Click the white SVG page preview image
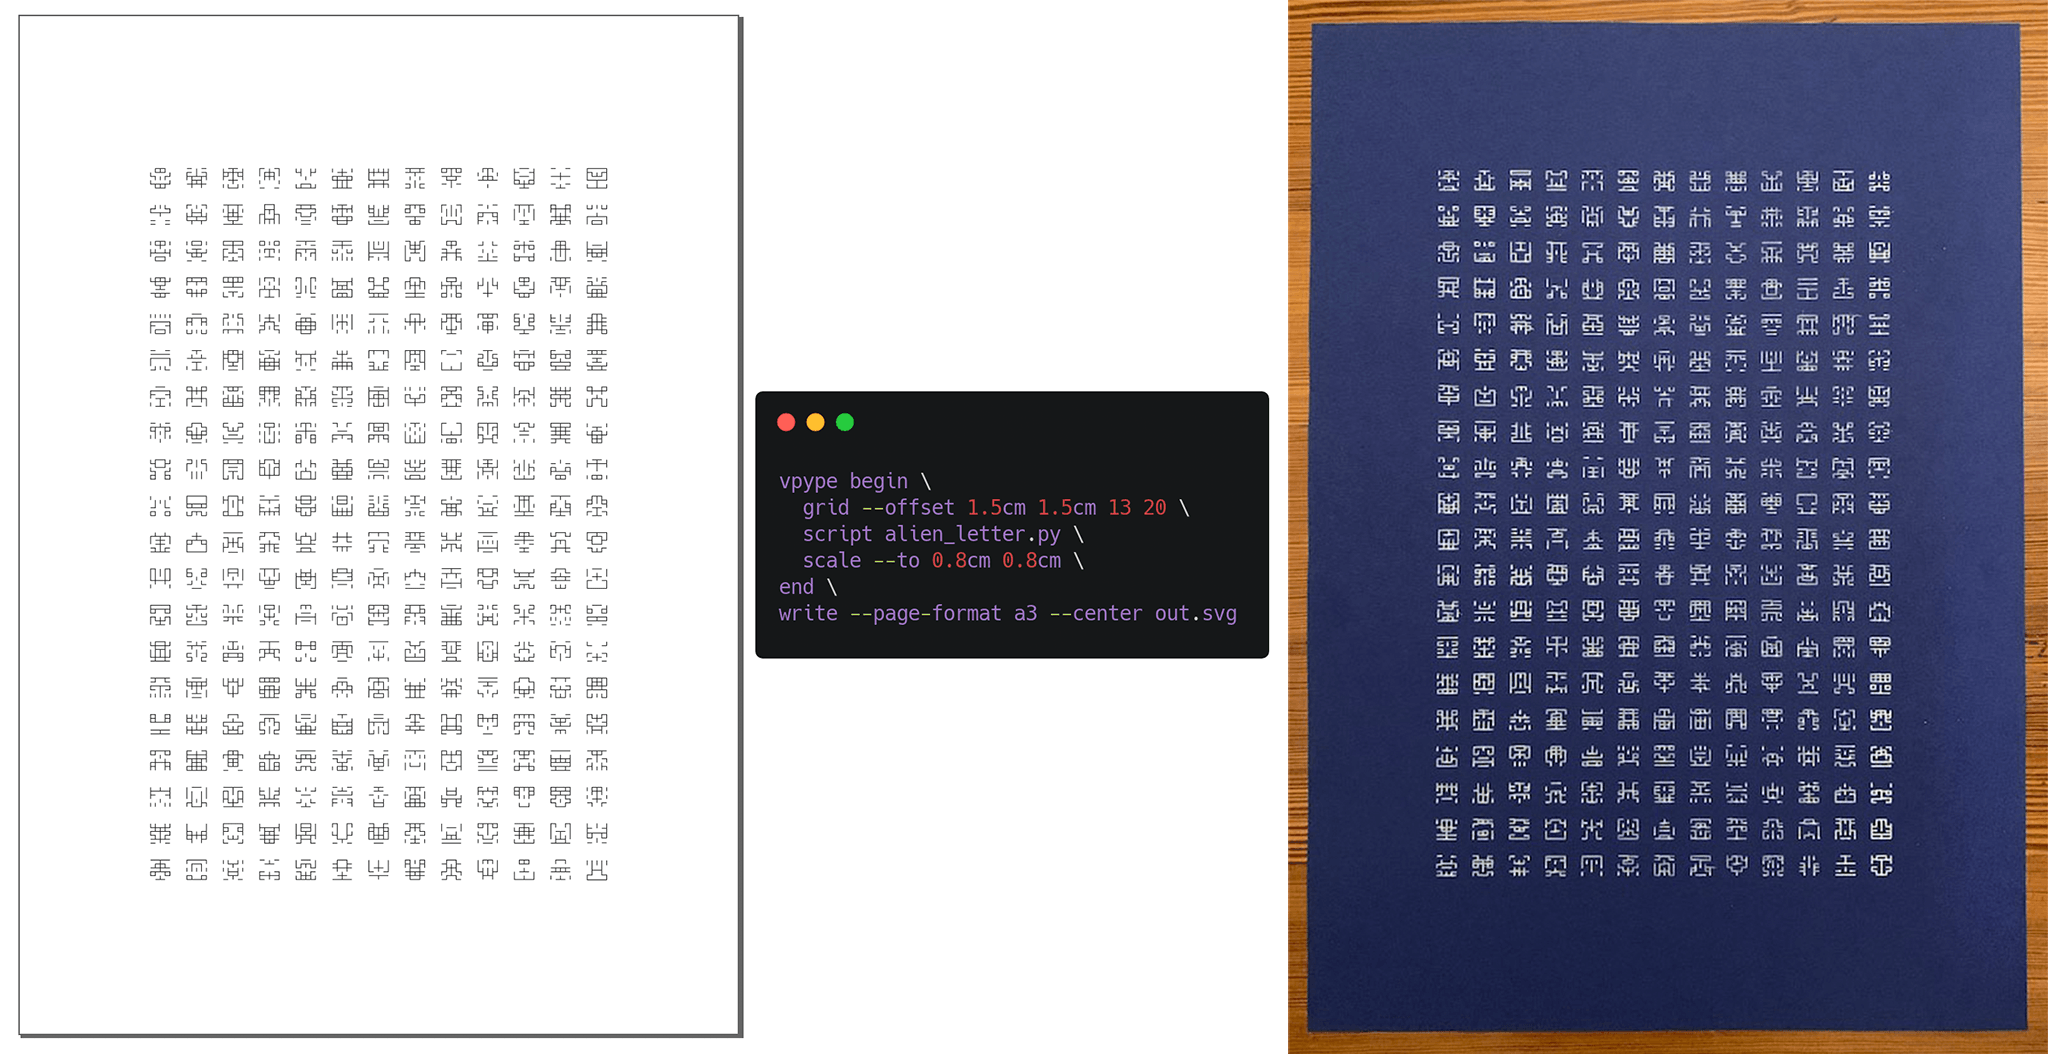2048x1054 pixels. [380, 526]
